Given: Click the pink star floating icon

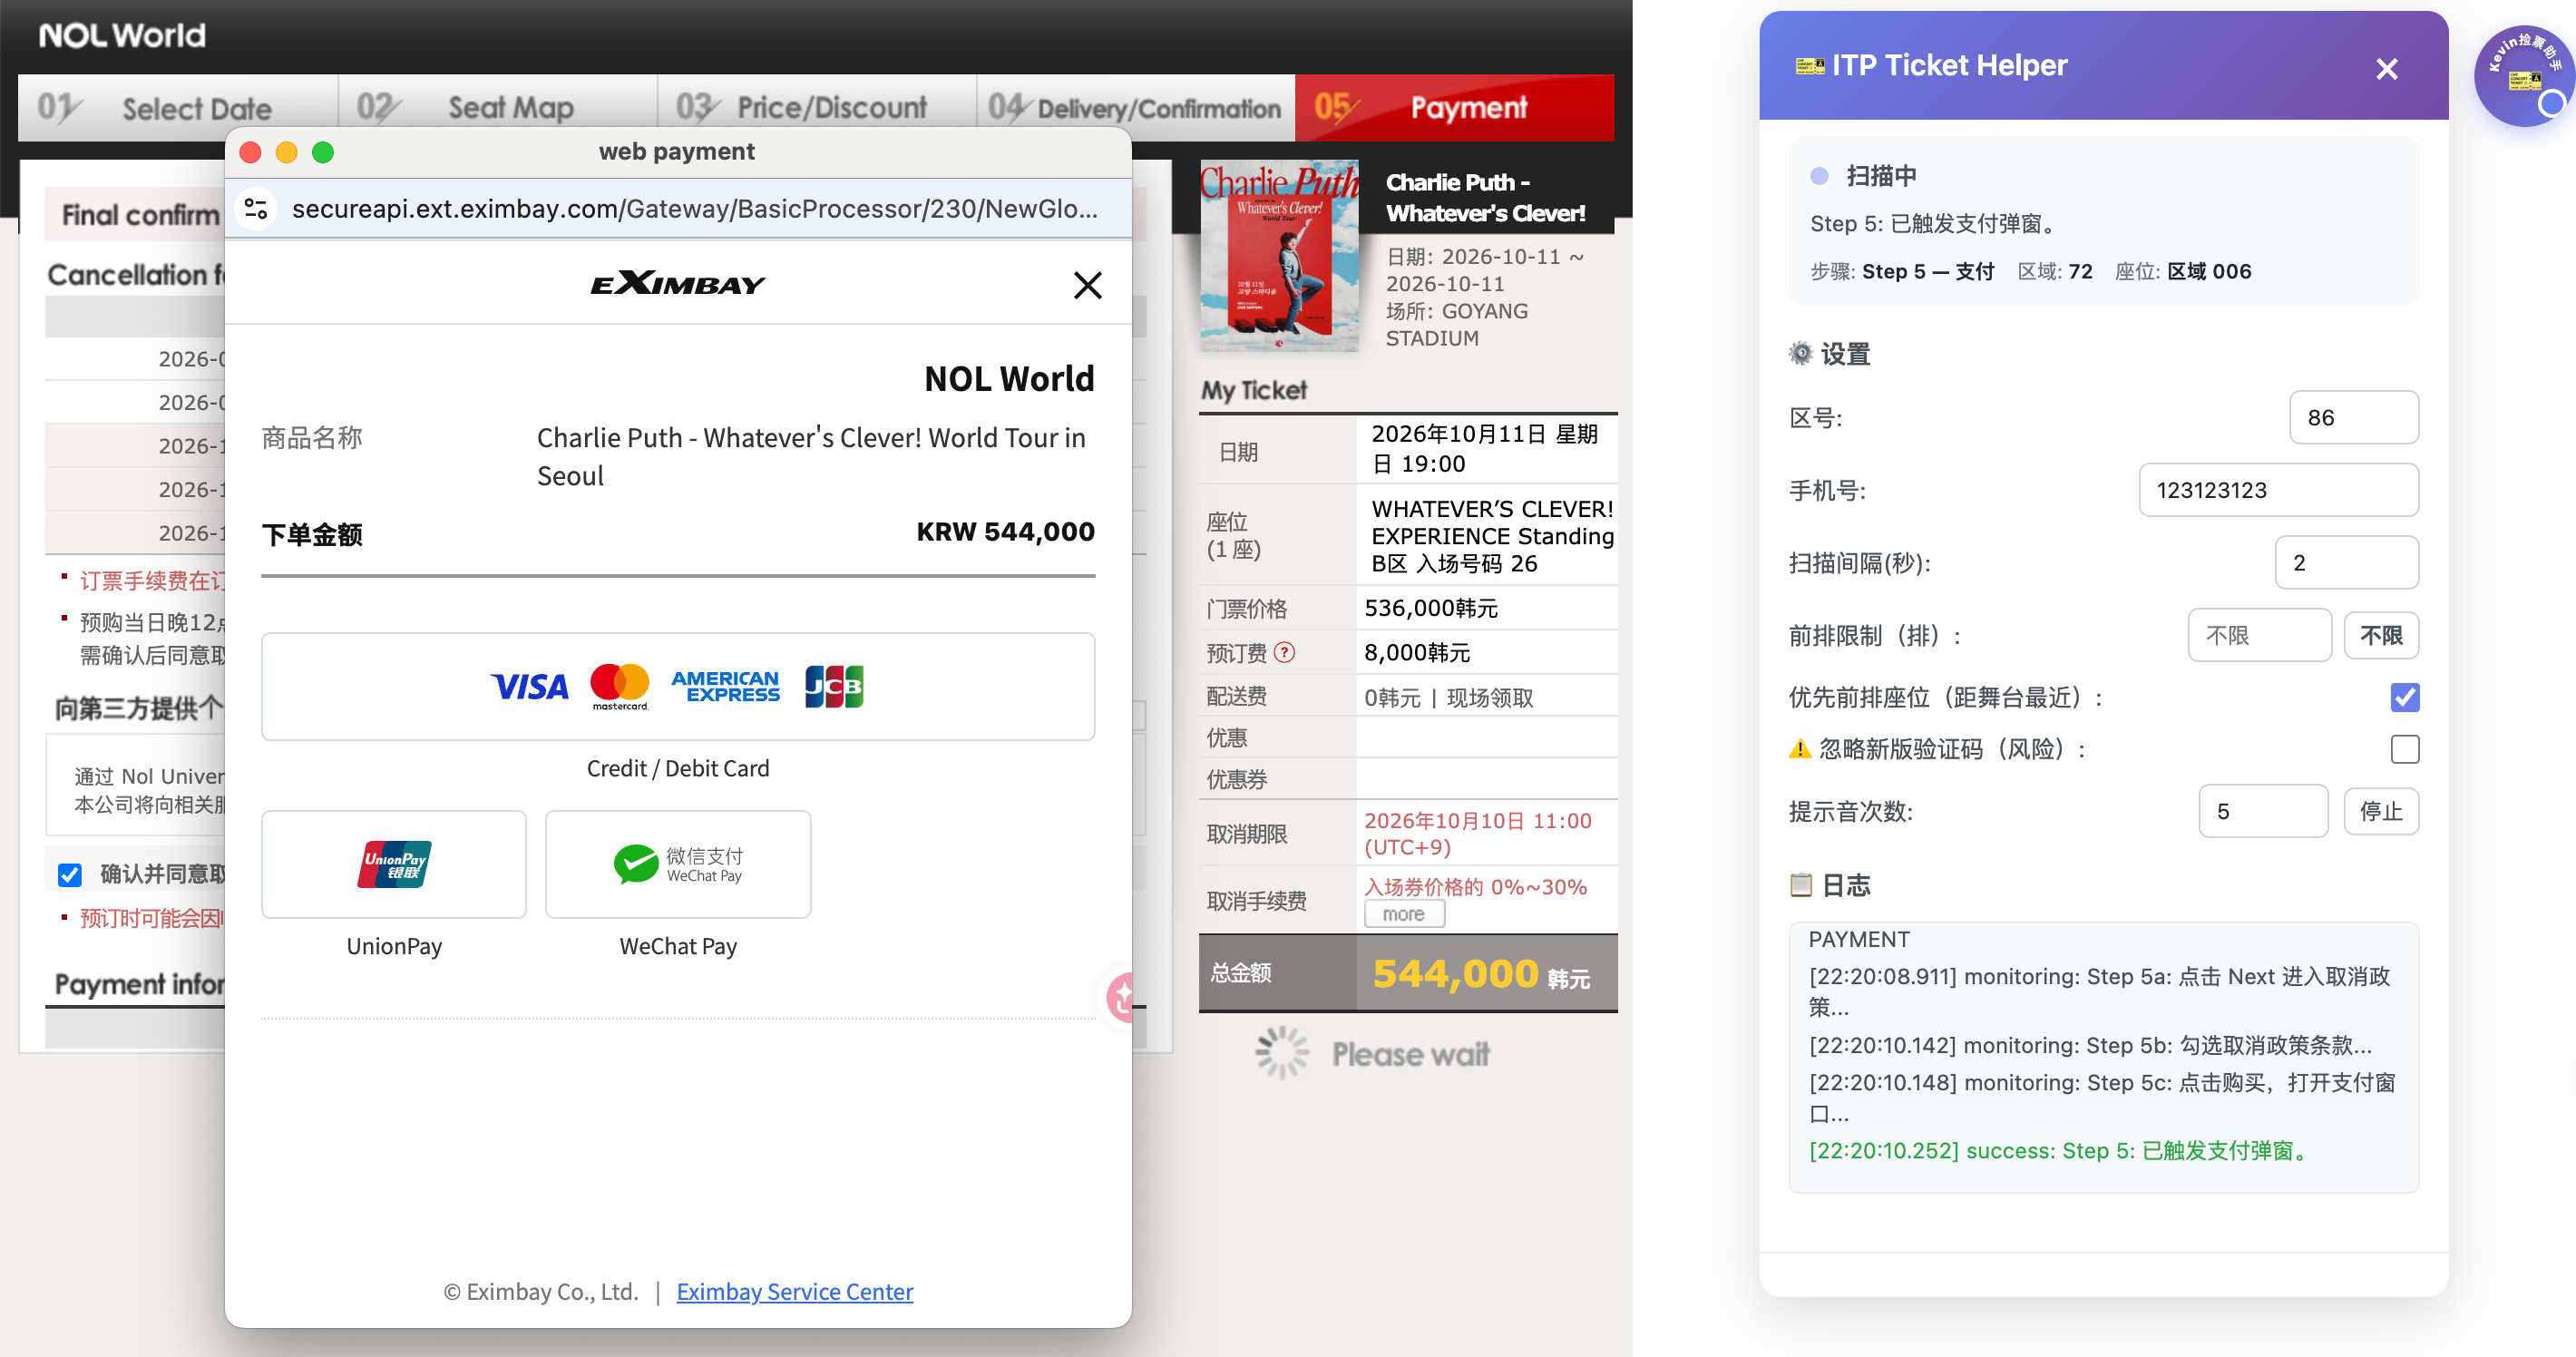Looking at the screenshot, I should [x=1120, y=996].
